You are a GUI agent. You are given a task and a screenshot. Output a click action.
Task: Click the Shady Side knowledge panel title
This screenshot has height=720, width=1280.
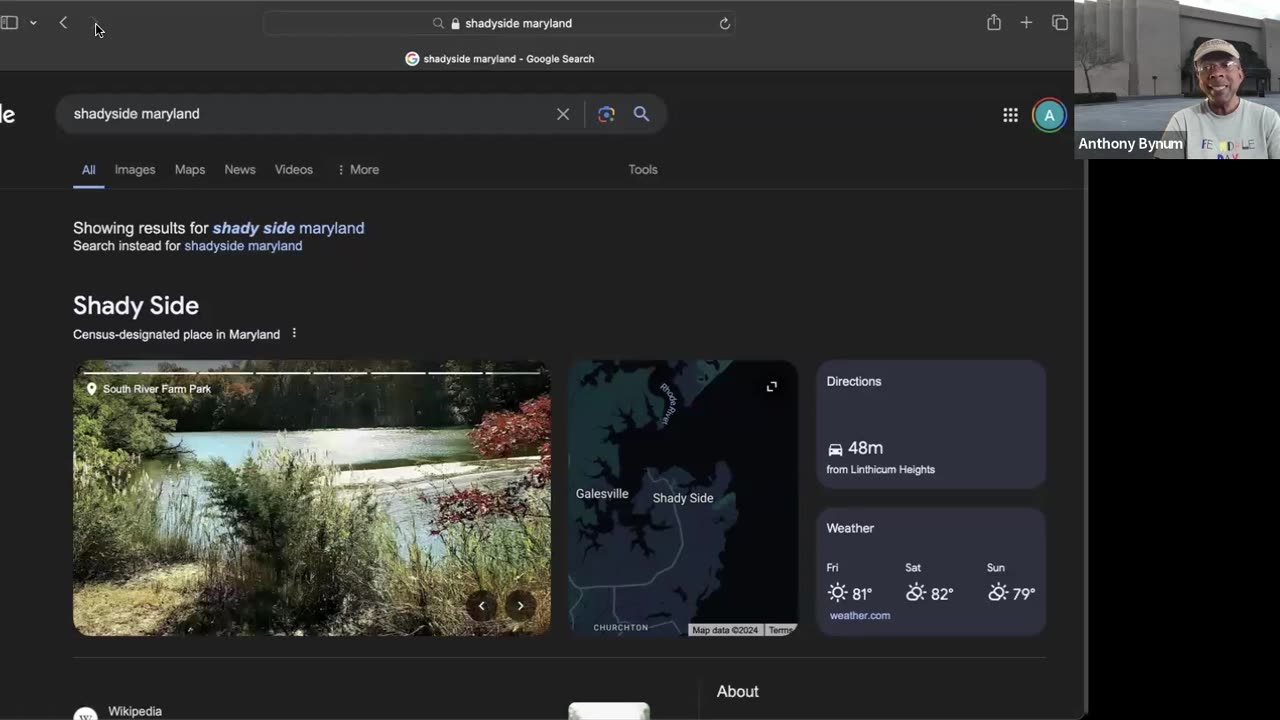(136, 305)
